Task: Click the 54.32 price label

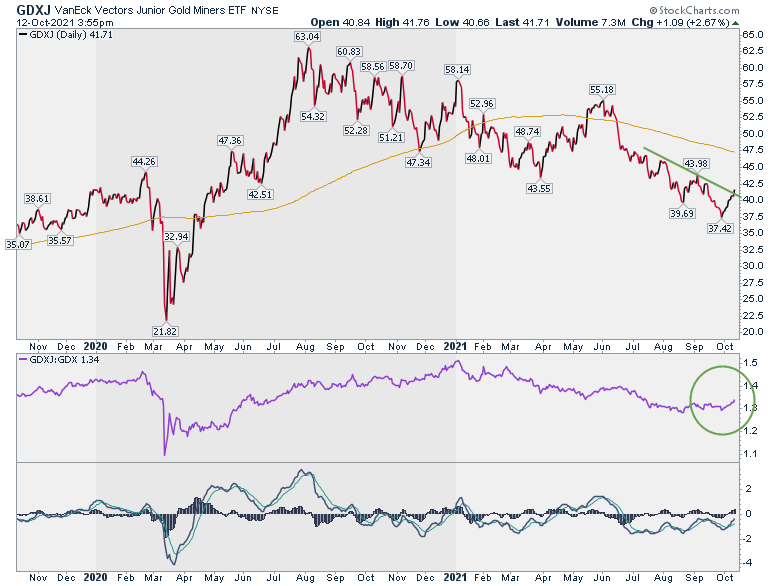Action: tap(313, 116)
